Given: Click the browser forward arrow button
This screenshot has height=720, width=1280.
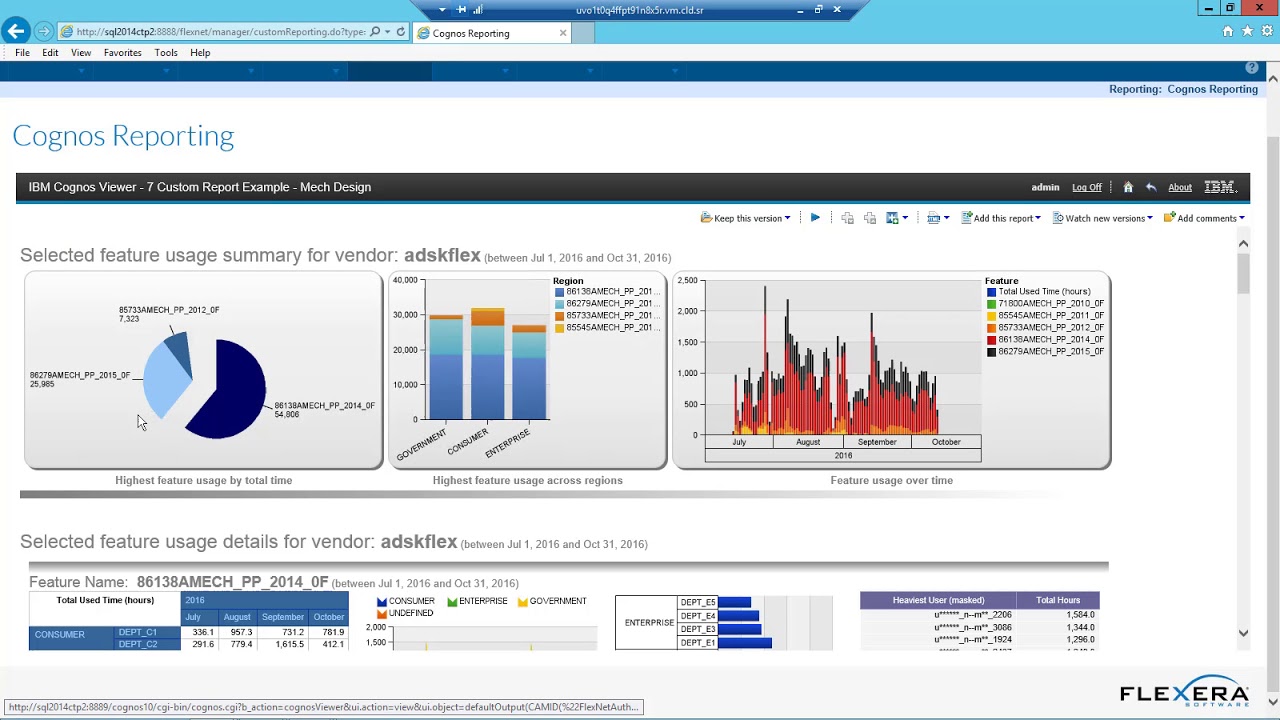Looking at the screenshot, I should pos(44,32).
